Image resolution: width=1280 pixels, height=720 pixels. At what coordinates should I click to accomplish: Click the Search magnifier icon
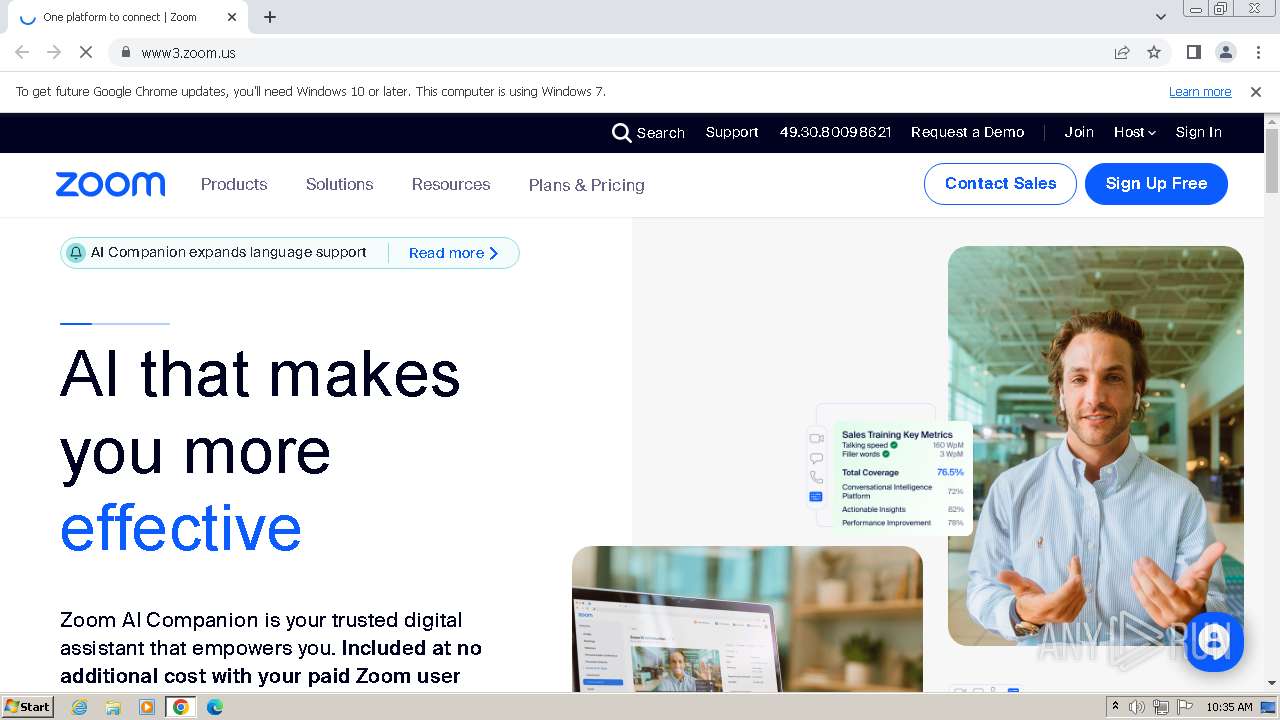[621, 132]
